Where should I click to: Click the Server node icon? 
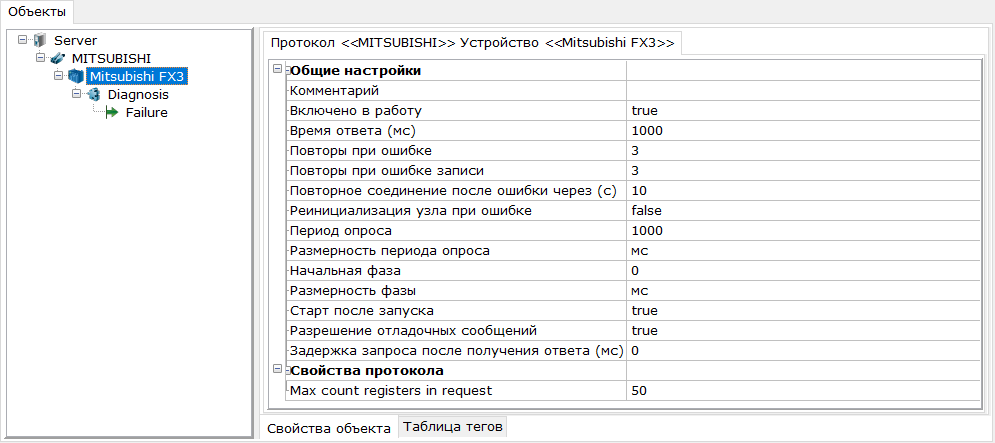[x=40, y=41]
